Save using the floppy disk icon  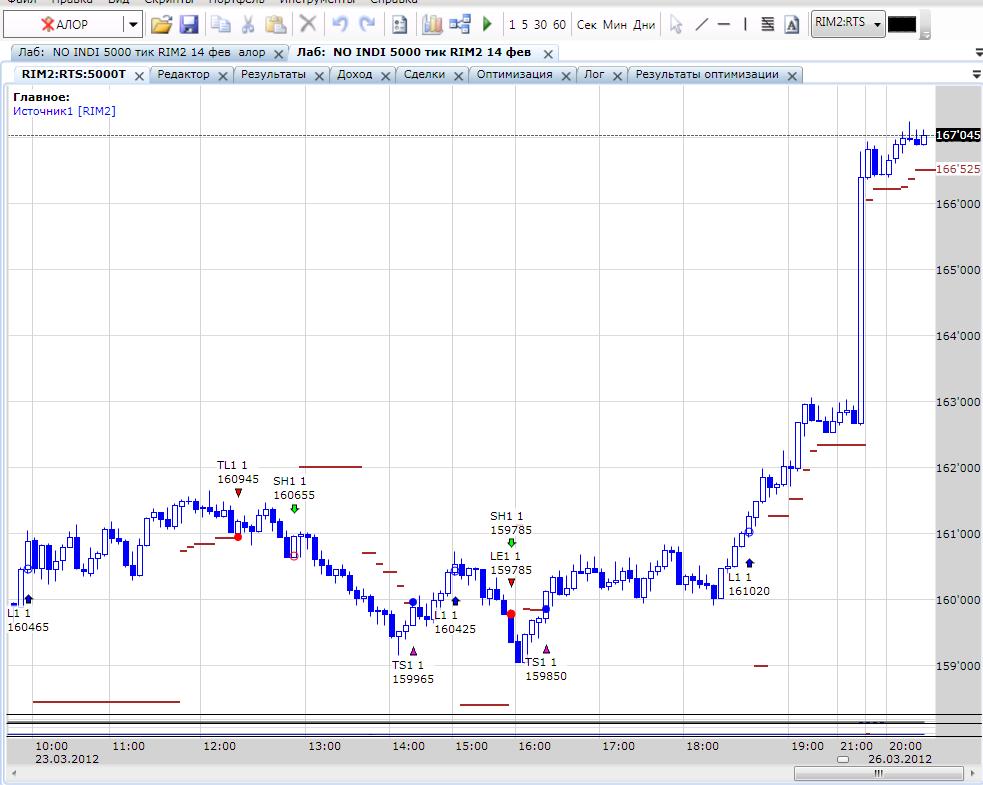pos(189,25)
